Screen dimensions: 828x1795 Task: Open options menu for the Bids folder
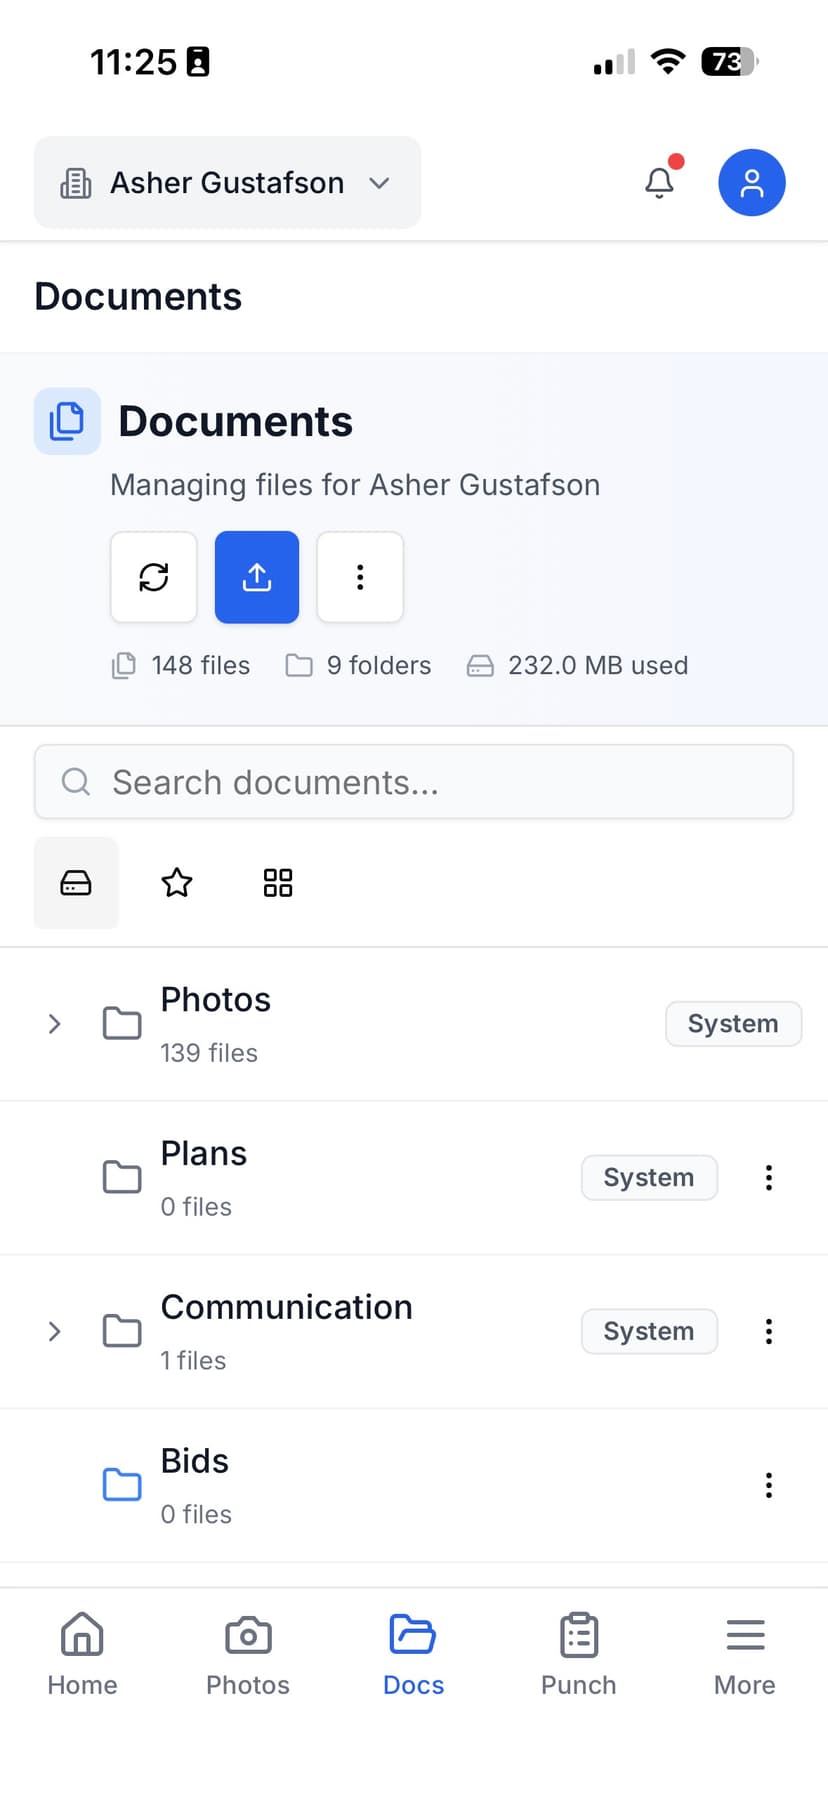[768, 1485]
